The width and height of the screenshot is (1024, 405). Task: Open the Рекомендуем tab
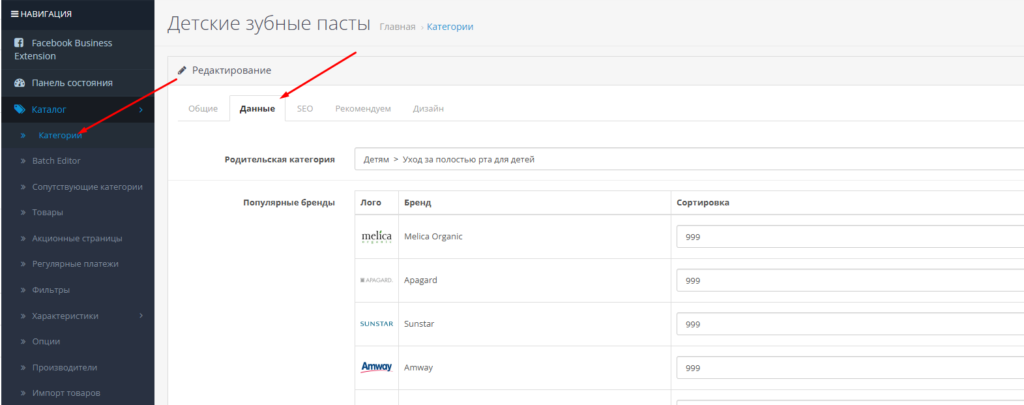(363, 108)
